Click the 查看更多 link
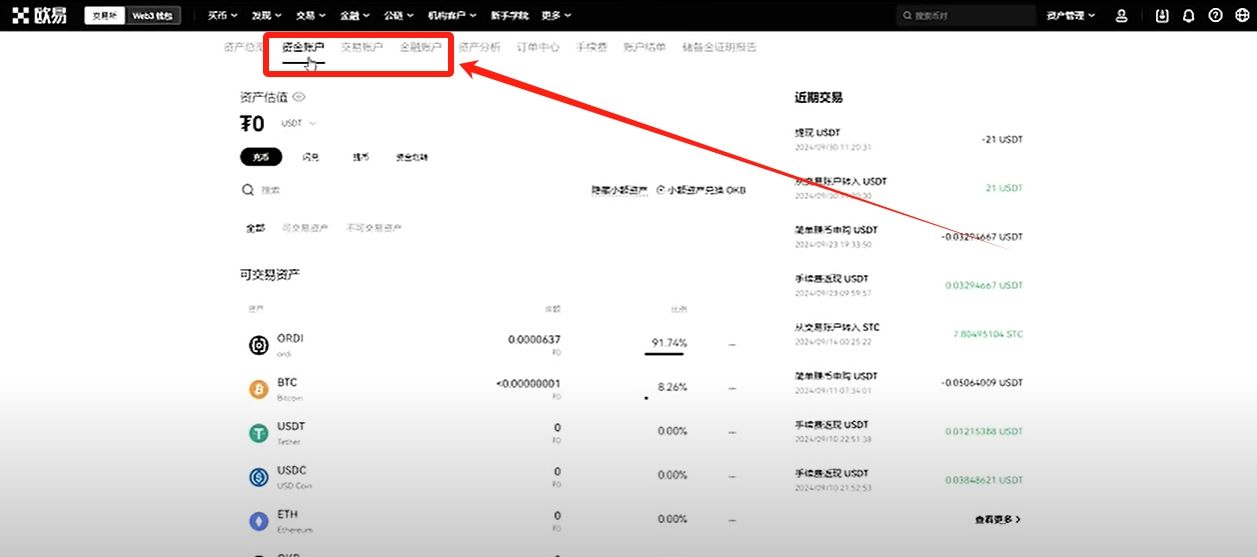The image size is (1257, 557). point(997,520)
